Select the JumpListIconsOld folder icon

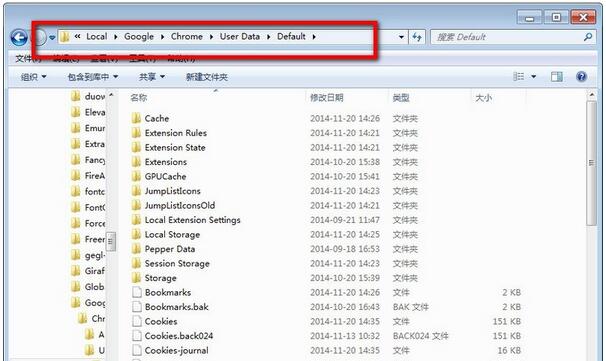(x=136, y=205)
